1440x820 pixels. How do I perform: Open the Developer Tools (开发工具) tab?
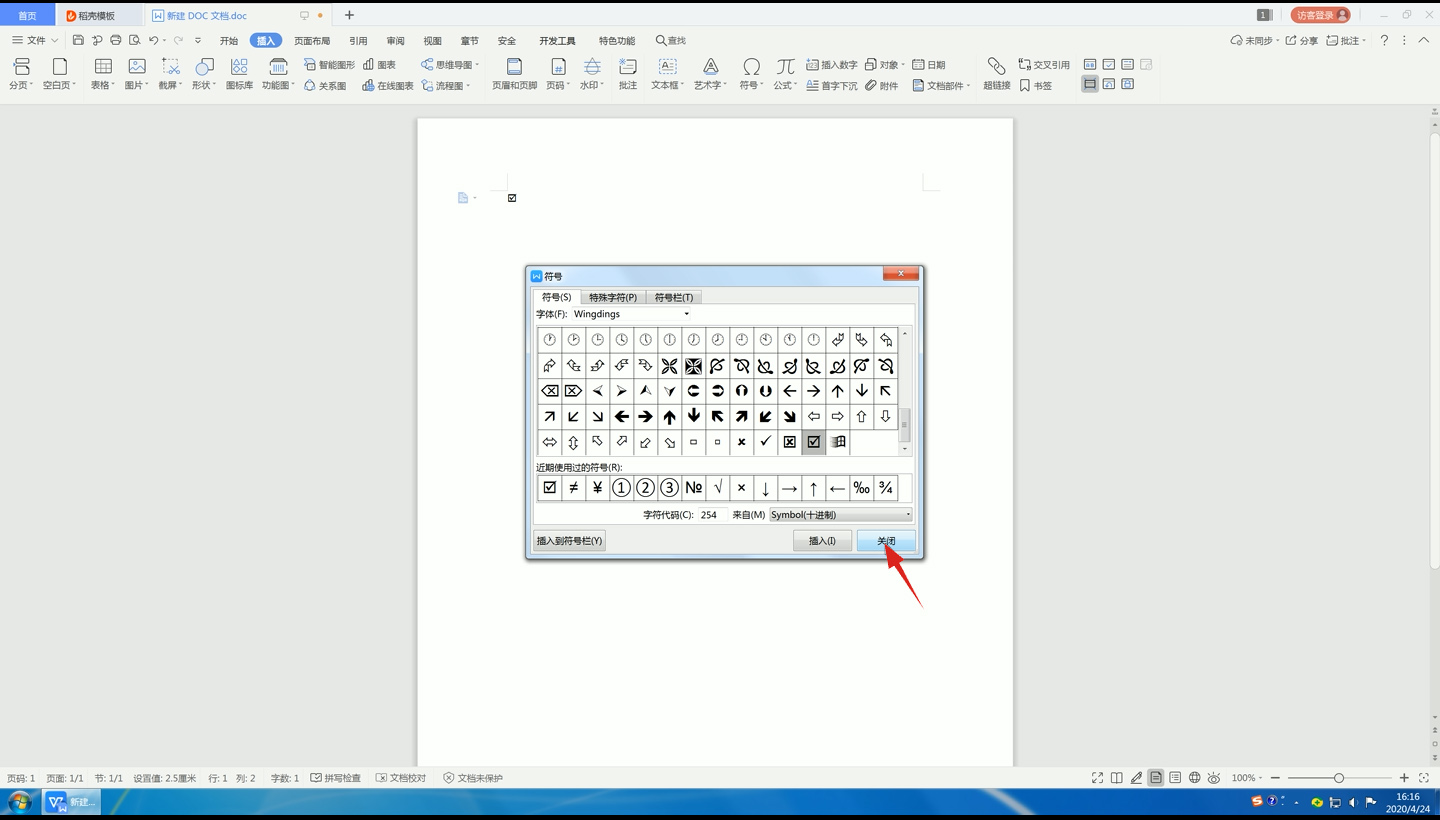point(557,41)
